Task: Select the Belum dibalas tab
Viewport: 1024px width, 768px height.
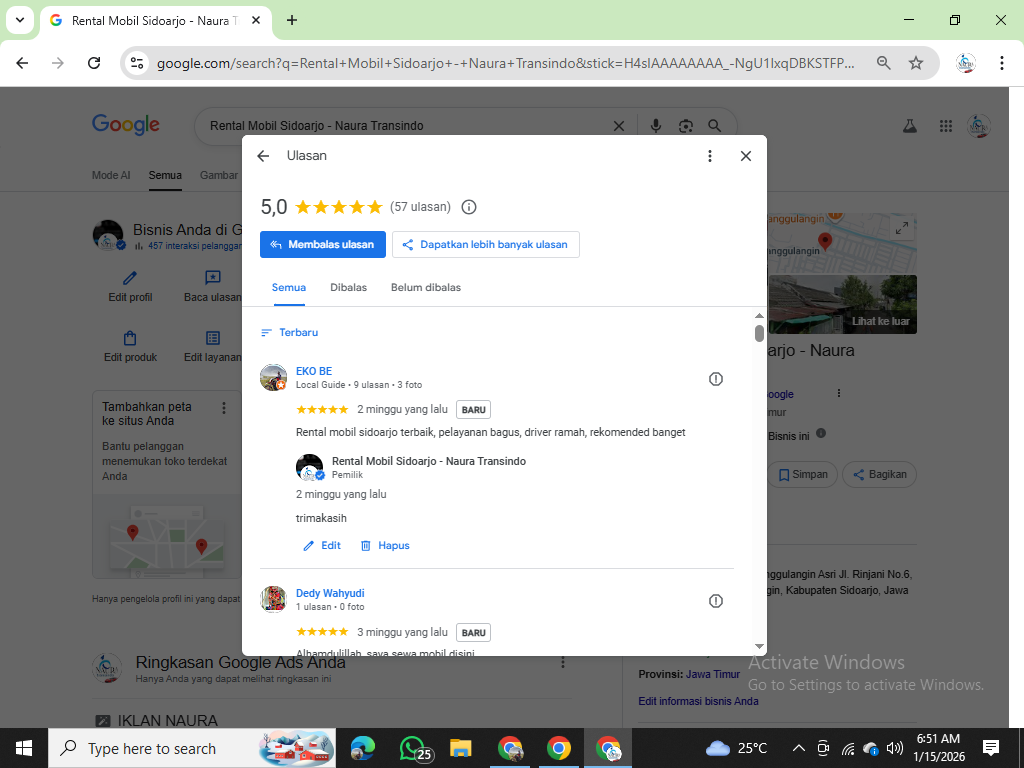Action: (426, 287)
